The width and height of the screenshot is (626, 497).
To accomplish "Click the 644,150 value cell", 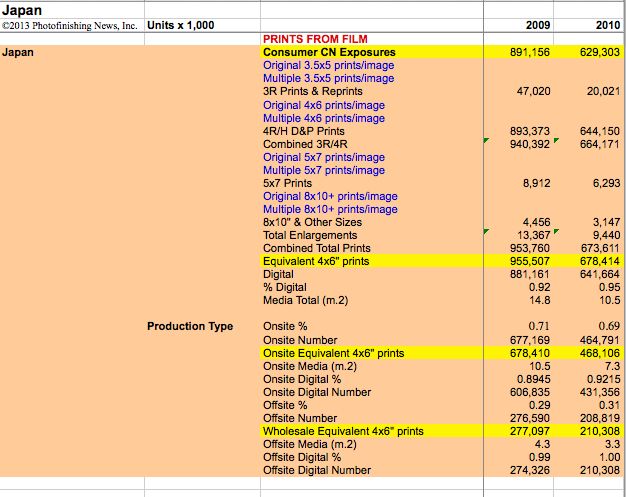I will (x=600, y=131).
